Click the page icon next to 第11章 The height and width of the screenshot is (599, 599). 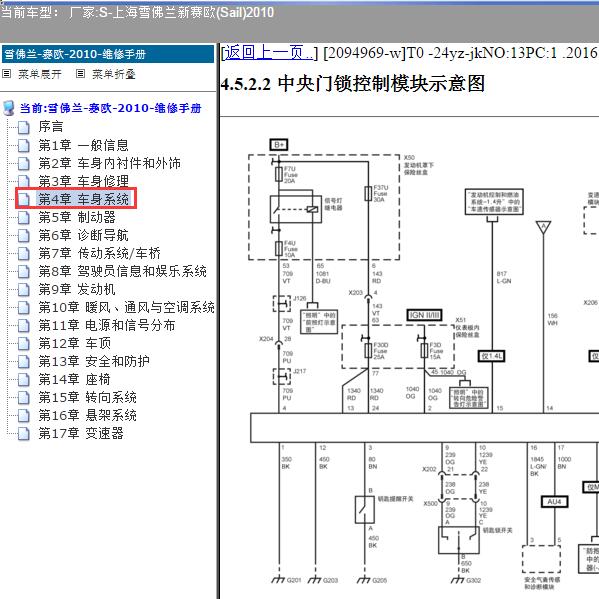(x=24, y=326)
